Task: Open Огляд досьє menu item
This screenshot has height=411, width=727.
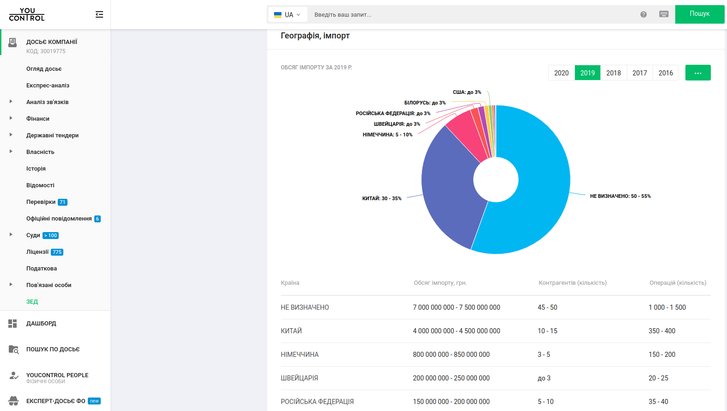Action: 44,69
